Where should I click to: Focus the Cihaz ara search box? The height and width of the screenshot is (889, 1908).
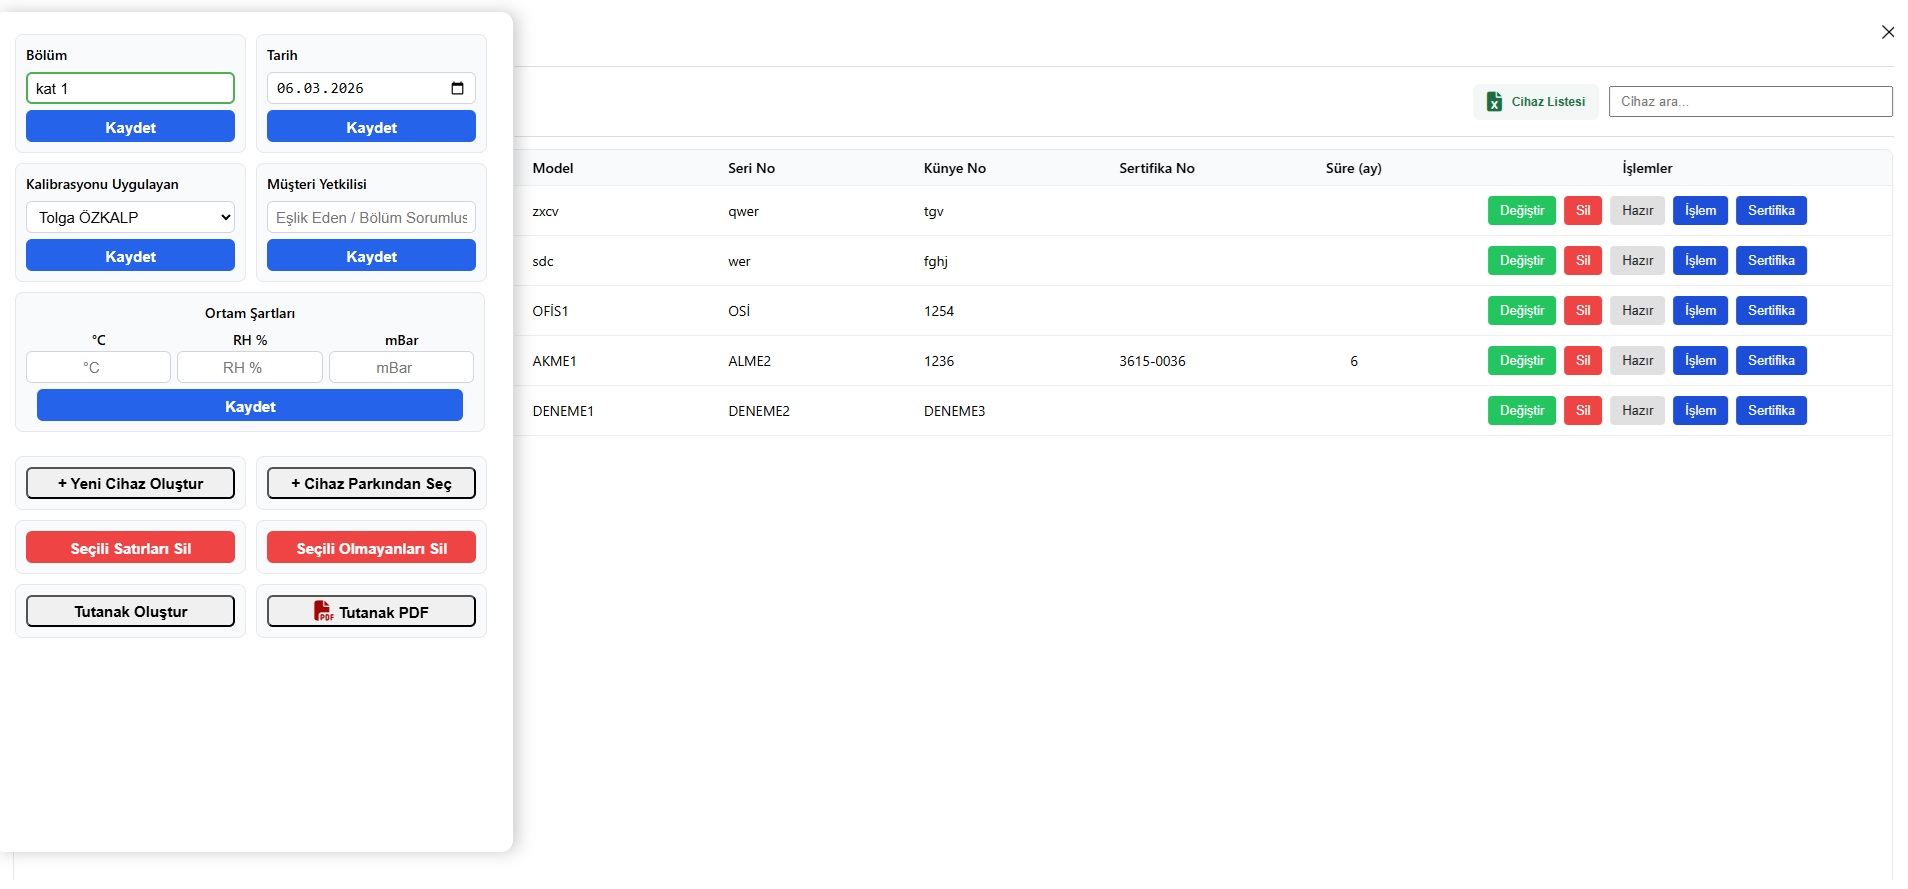point(1750,101)
